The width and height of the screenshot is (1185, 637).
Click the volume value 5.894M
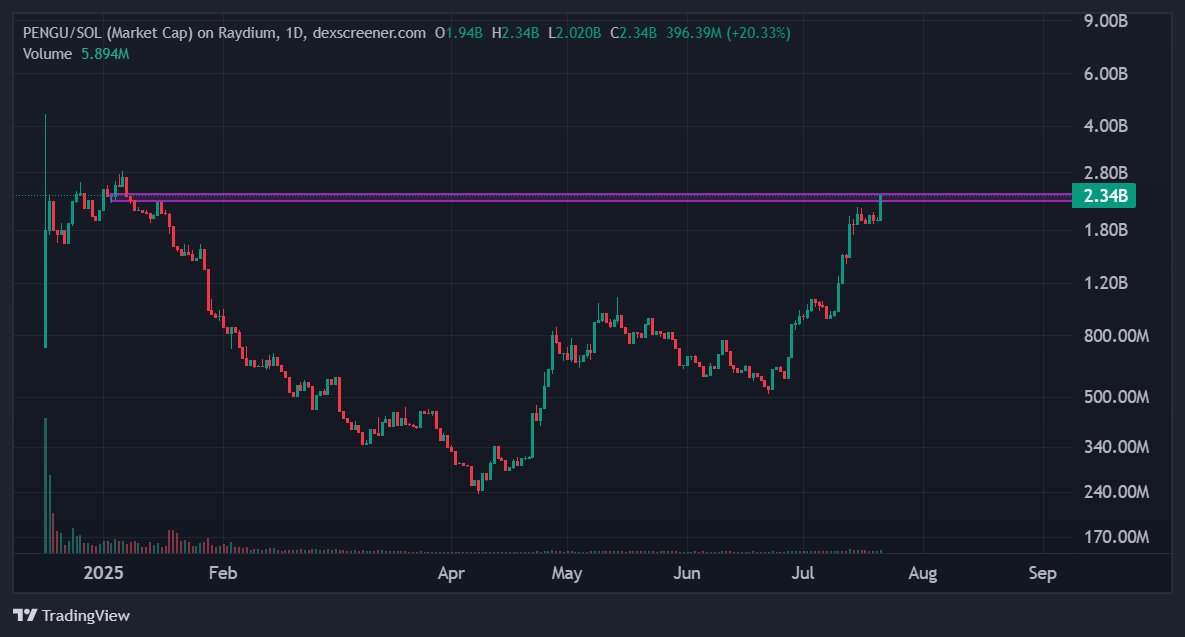pos(105,54)
